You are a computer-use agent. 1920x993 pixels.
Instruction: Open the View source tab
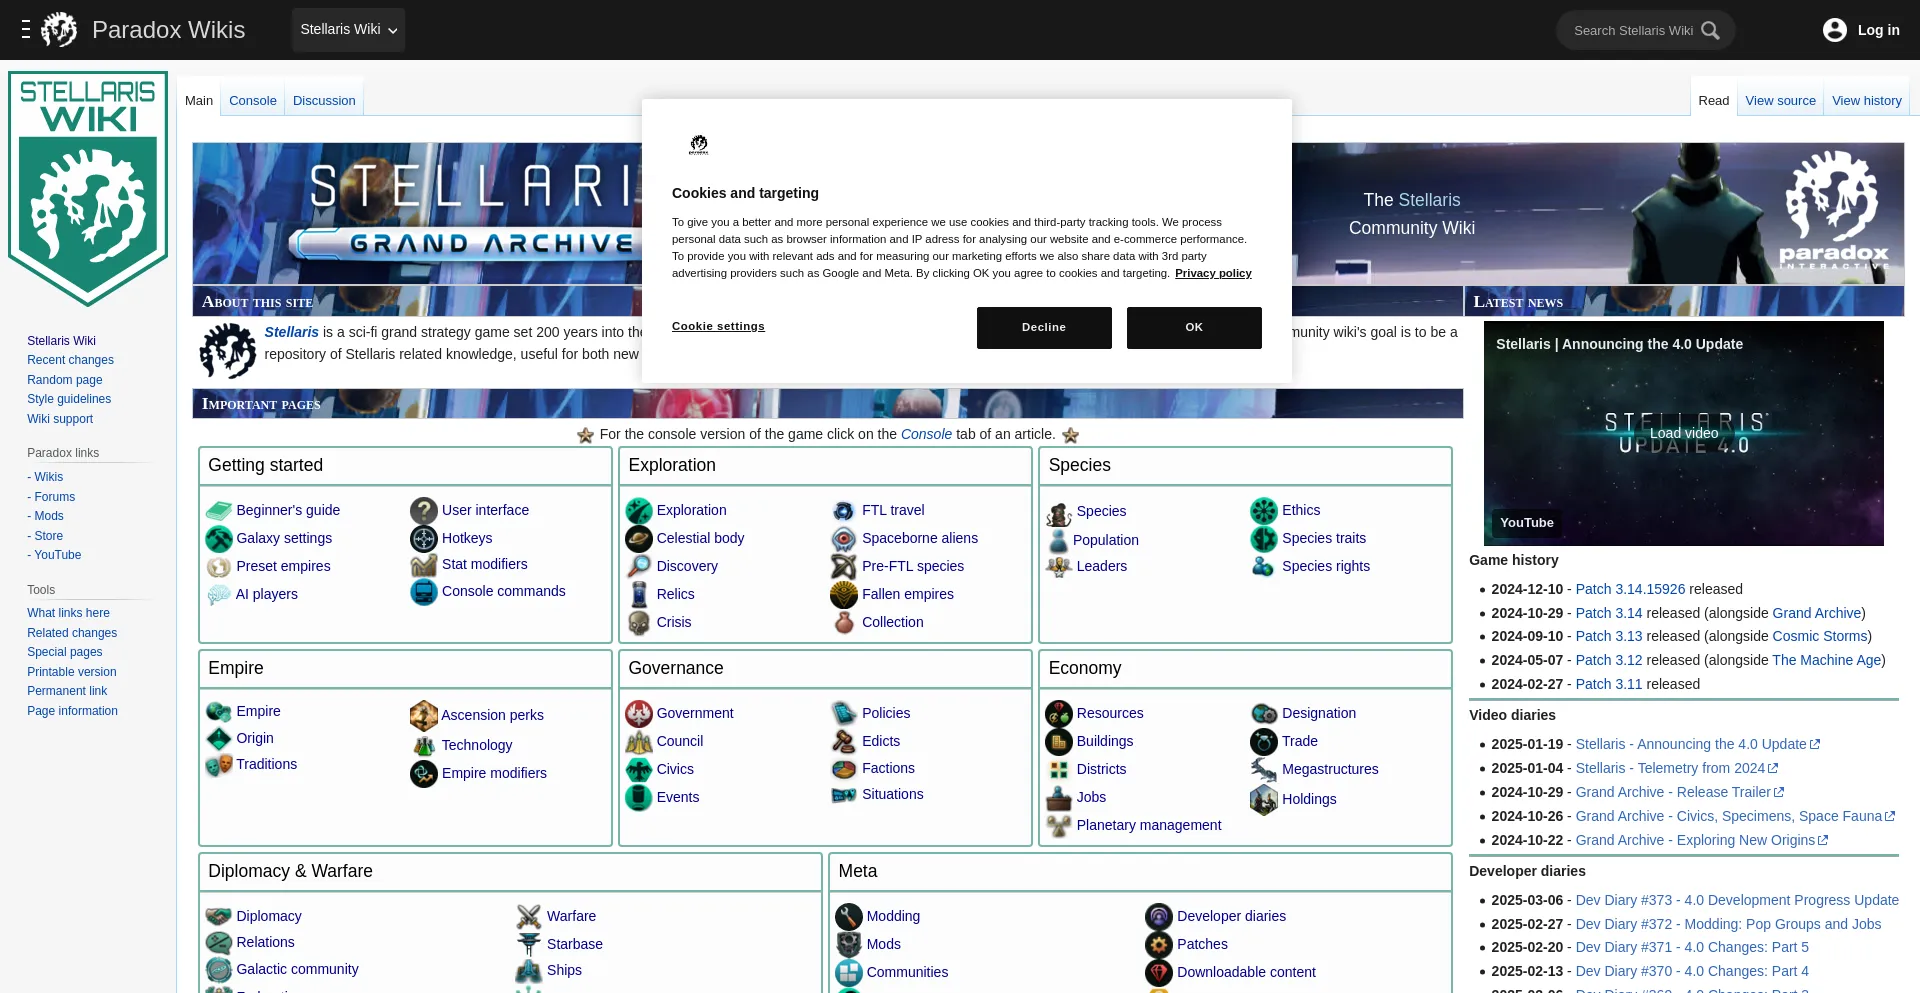tap(1780, 100)
